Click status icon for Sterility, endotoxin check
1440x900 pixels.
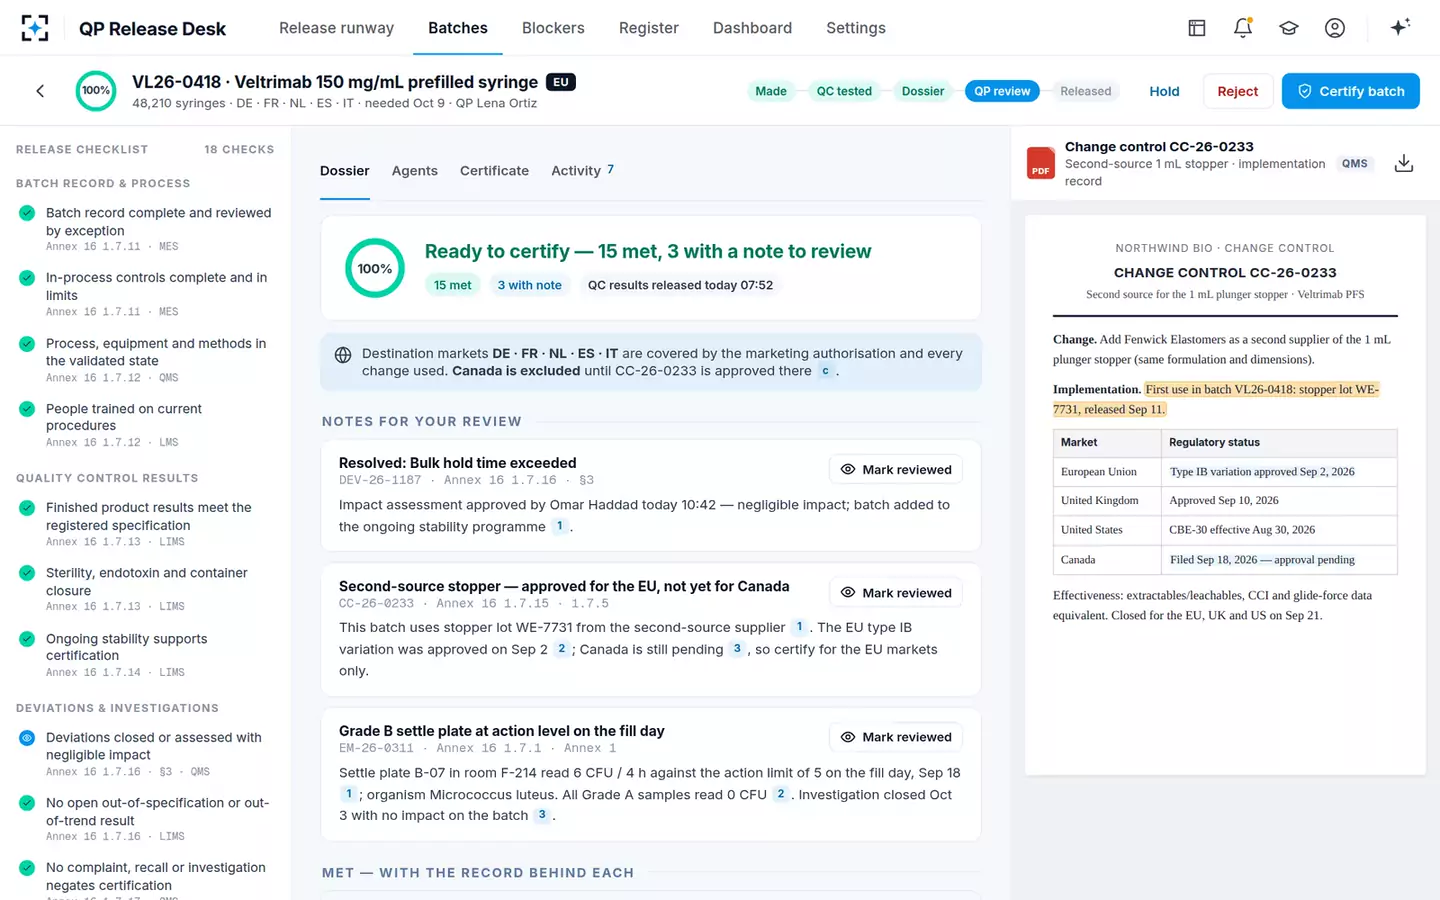(x=27, y=573)
